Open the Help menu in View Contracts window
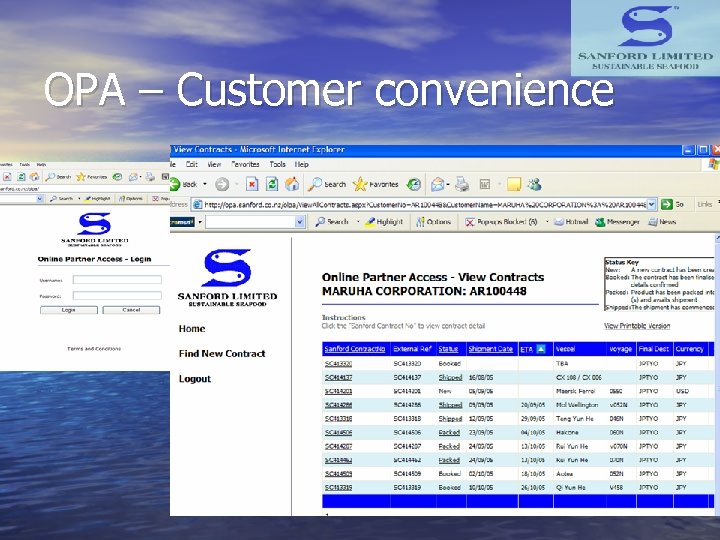720x540 pixels. [301, 164]
